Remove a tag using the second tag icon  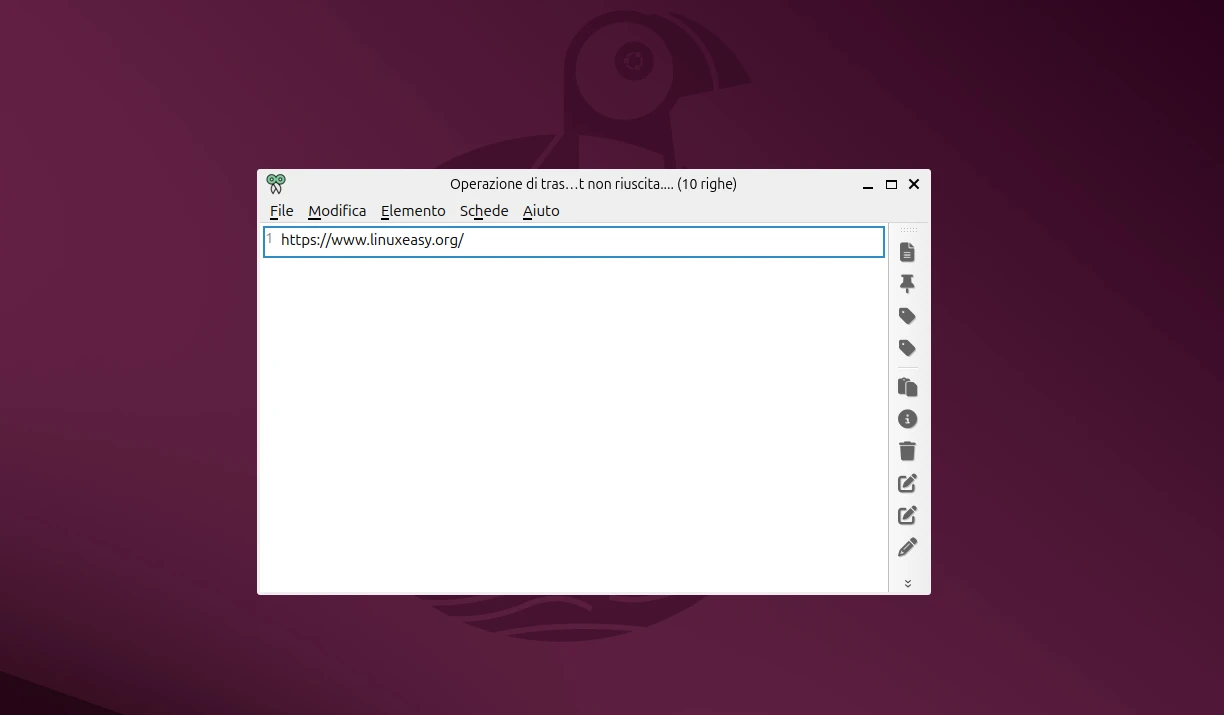(x=907, y=348)
